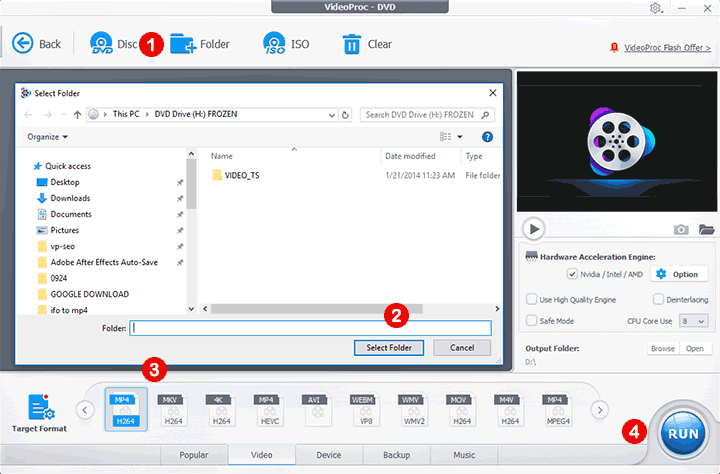Enable Deinterlacing option
The width and height of the screenshot is (720, 474).
[x=658, y=299]
